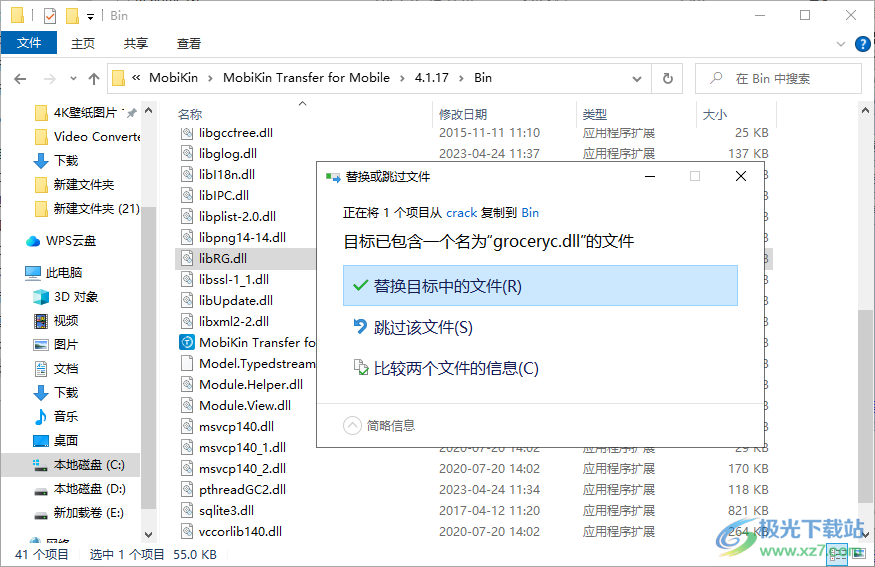Expand the ribbon with chevron
875x567 pixels.
point(841,44)
